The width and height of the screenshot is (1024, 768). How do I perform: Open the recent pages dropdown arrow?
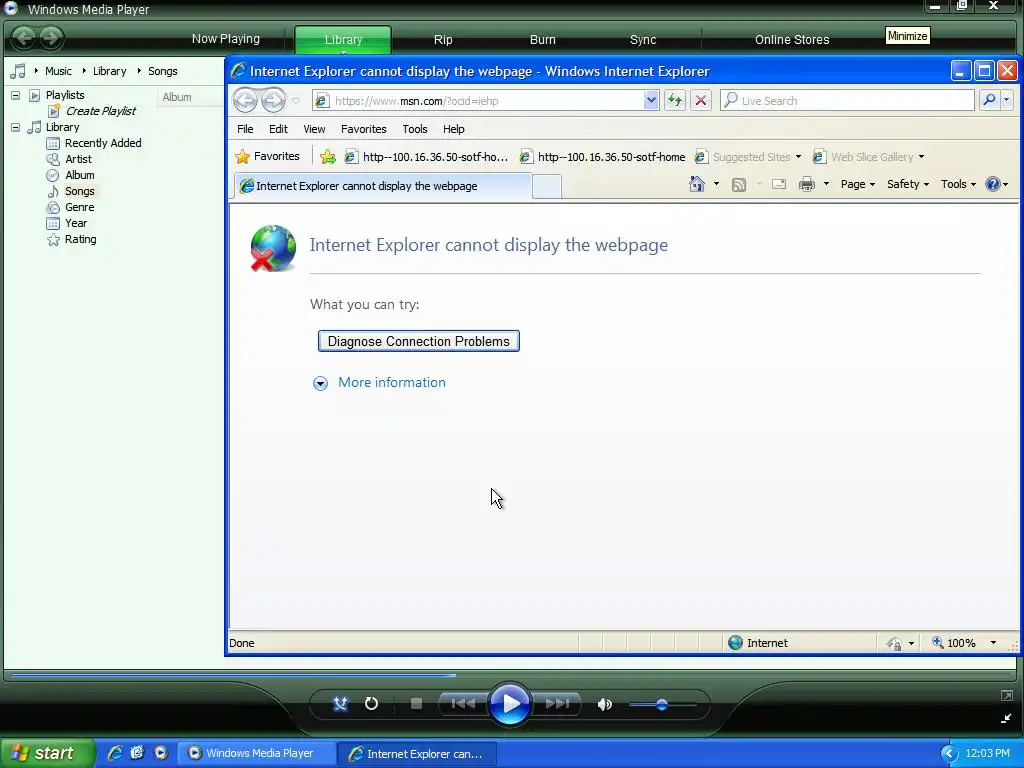(x=295, y=101)
